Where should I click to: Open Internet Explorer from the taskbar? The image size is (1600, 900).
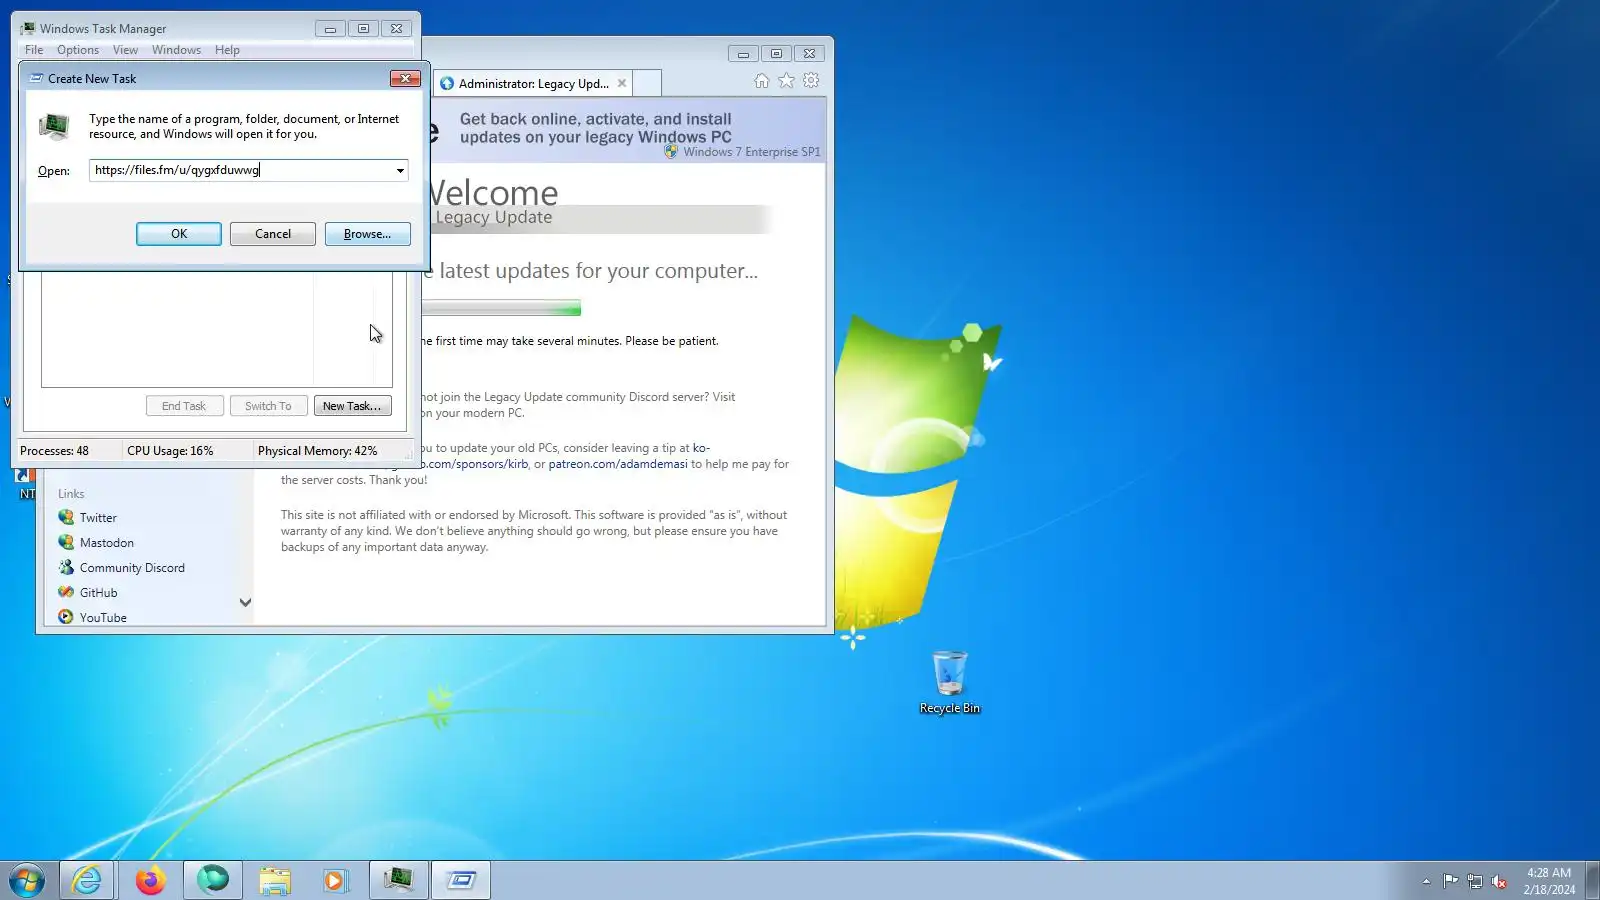(x=87, y=881)
